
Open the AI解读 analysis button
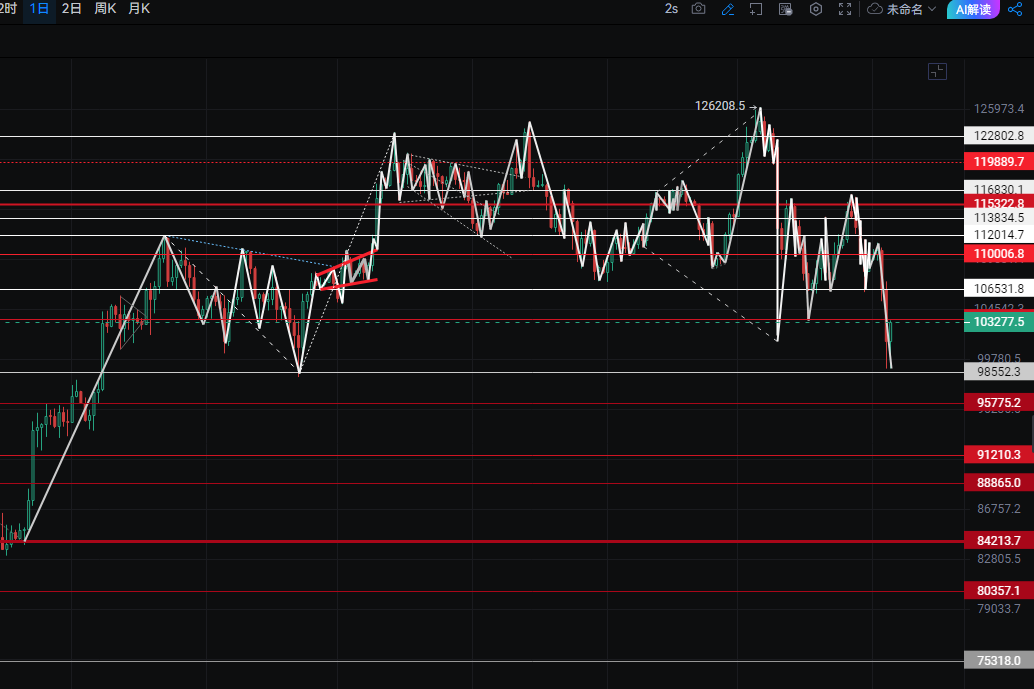tap(973, 9)
